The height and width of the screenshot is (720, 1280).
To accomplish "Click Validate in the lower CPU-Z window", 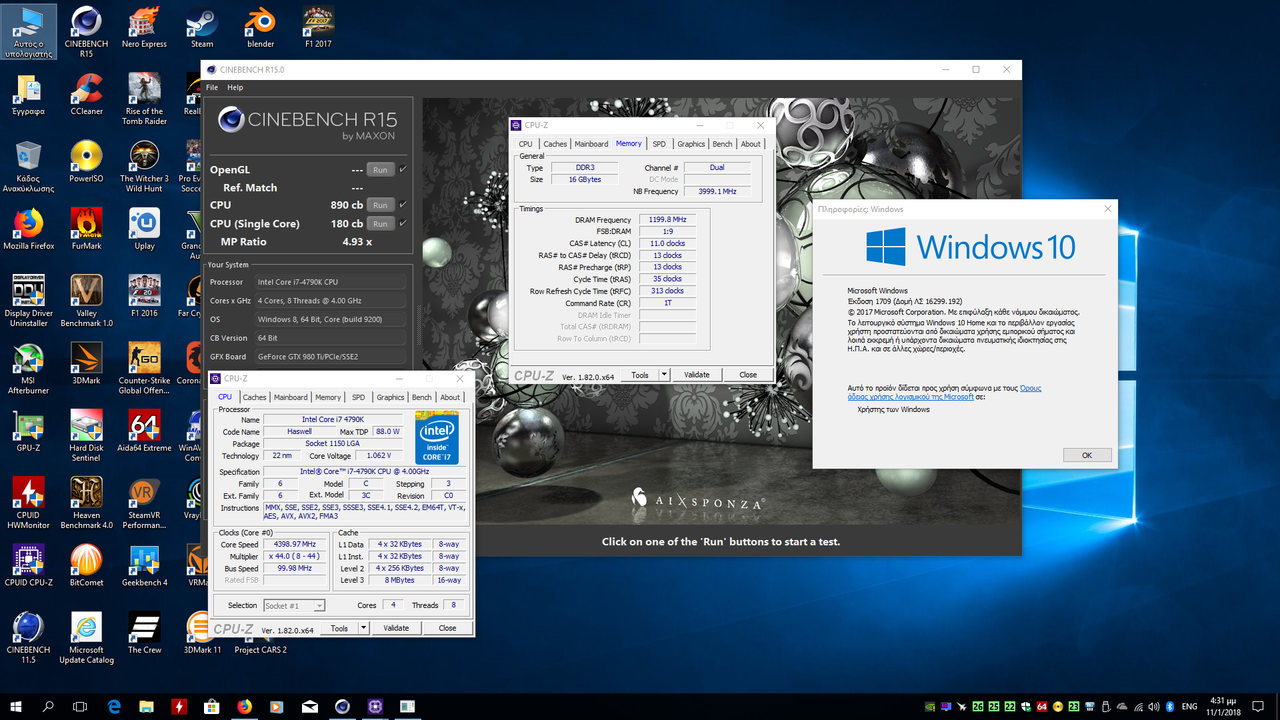I will coord(396,628).
